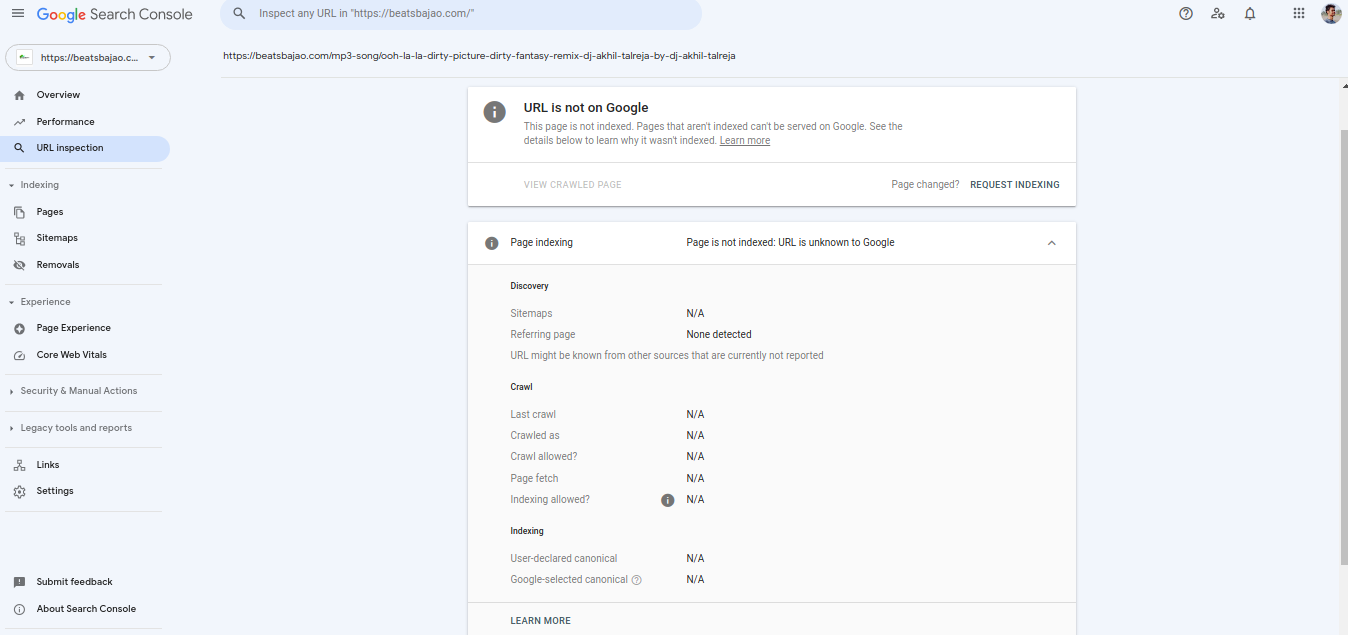Click Submit feedback label
The image size is (1348, 635).
(75, 582)
